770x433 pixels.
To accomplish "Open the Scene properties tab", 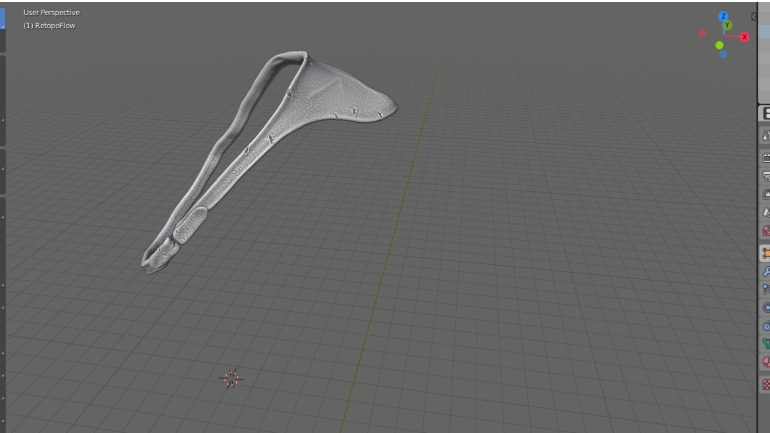I will coord(765,213).
